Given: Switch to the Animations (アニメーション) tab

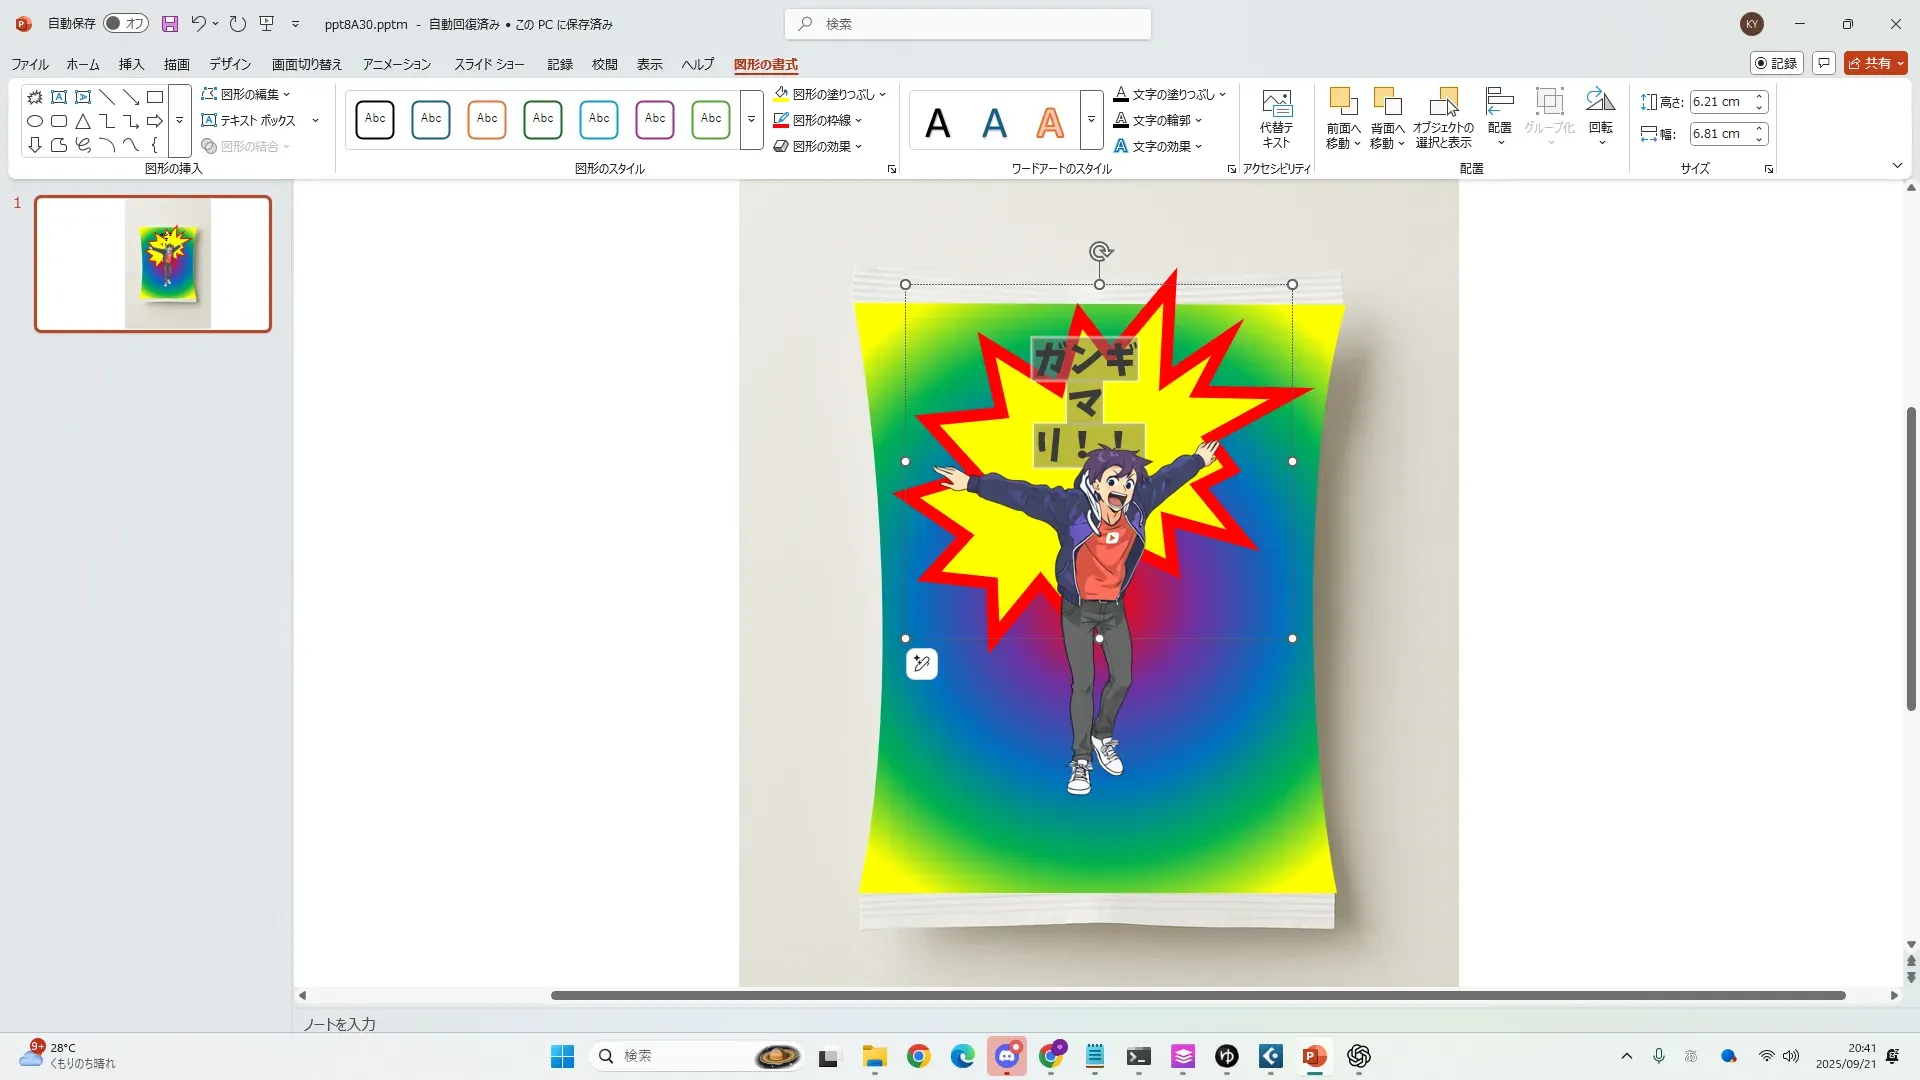Looking at the screenshot, I should (396, 64).
